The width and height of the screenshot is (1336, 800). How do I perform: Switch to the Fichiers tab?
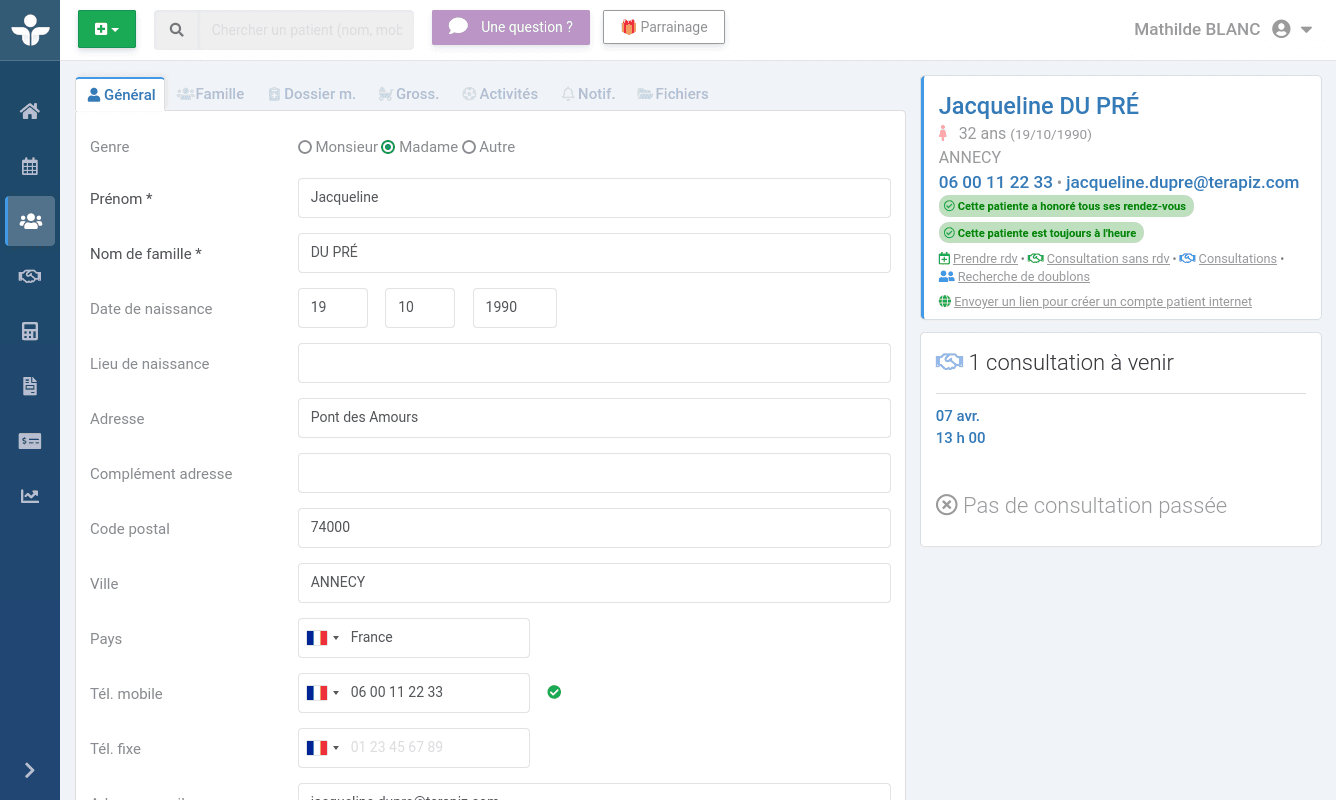pyautogui.click(x=673, y=94)
